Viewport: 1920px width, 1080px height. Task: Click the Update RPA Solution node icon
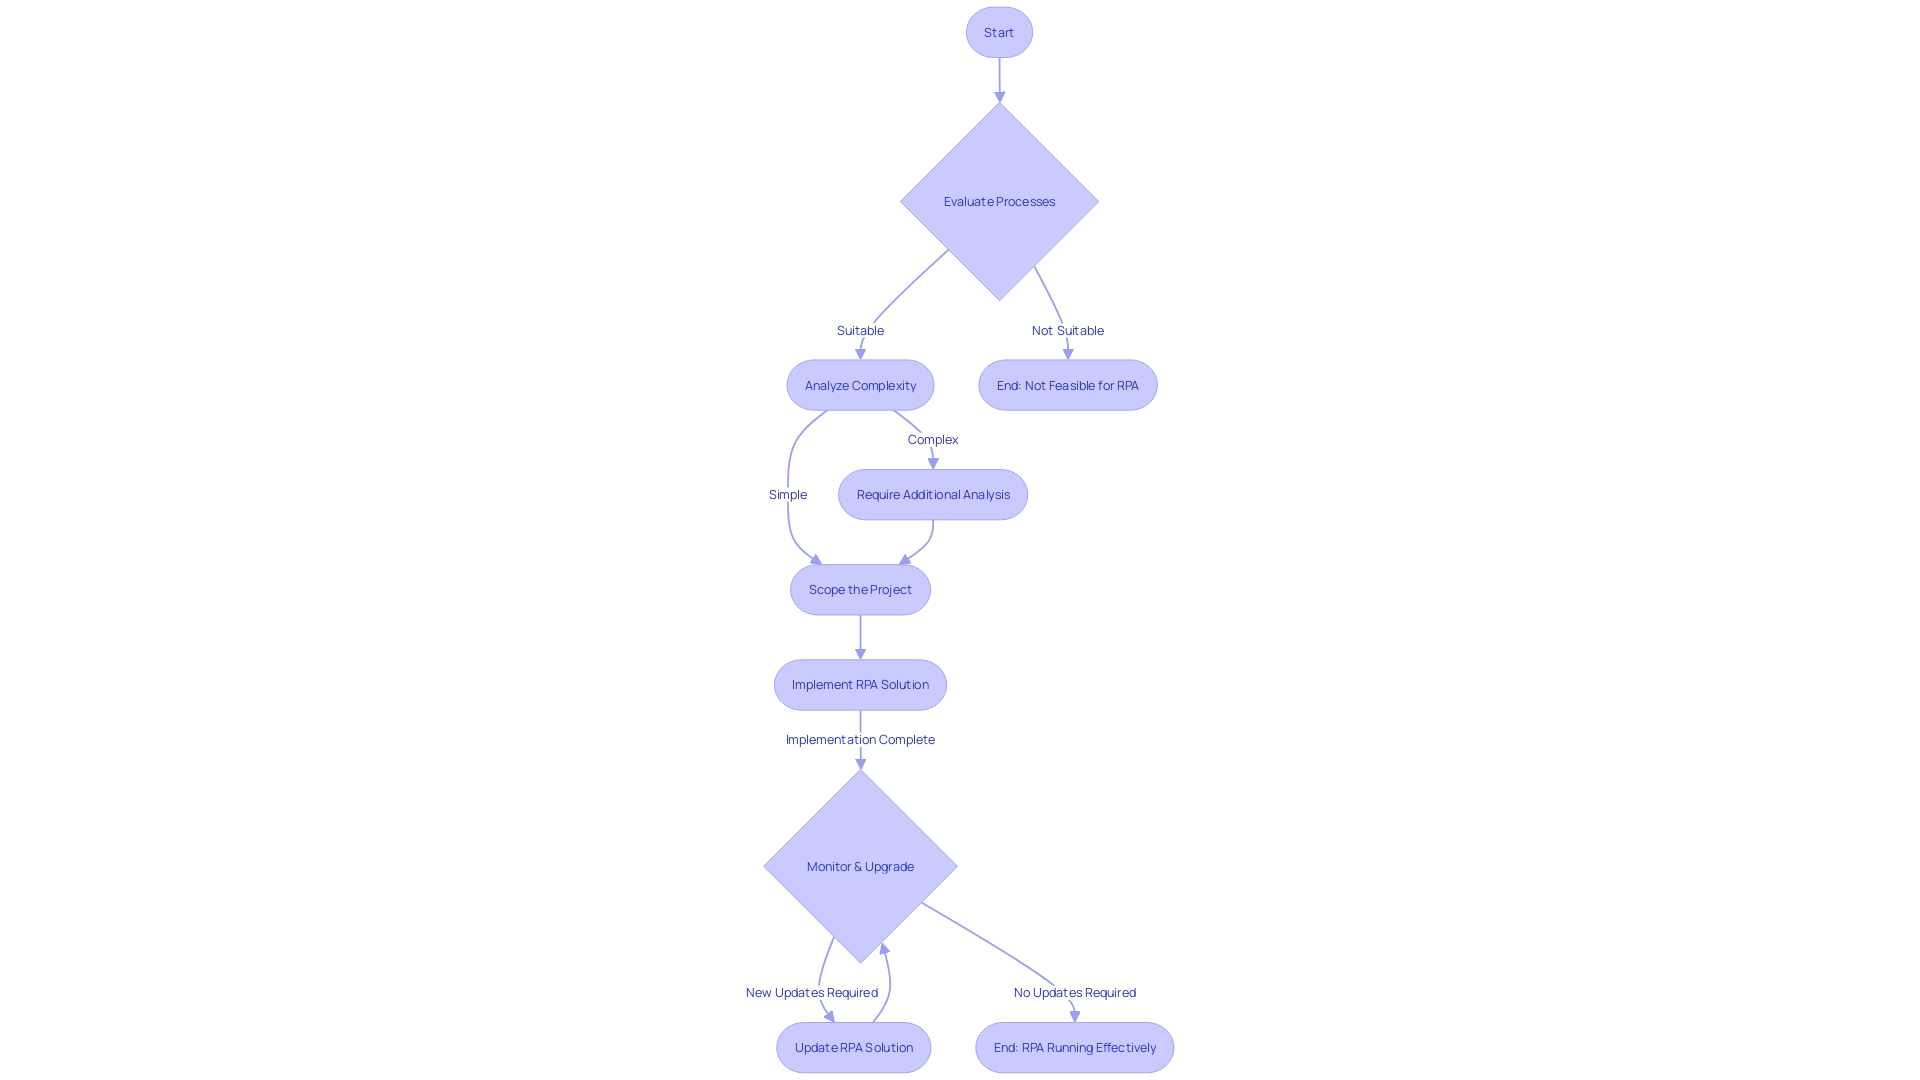tap(853, 1047)
